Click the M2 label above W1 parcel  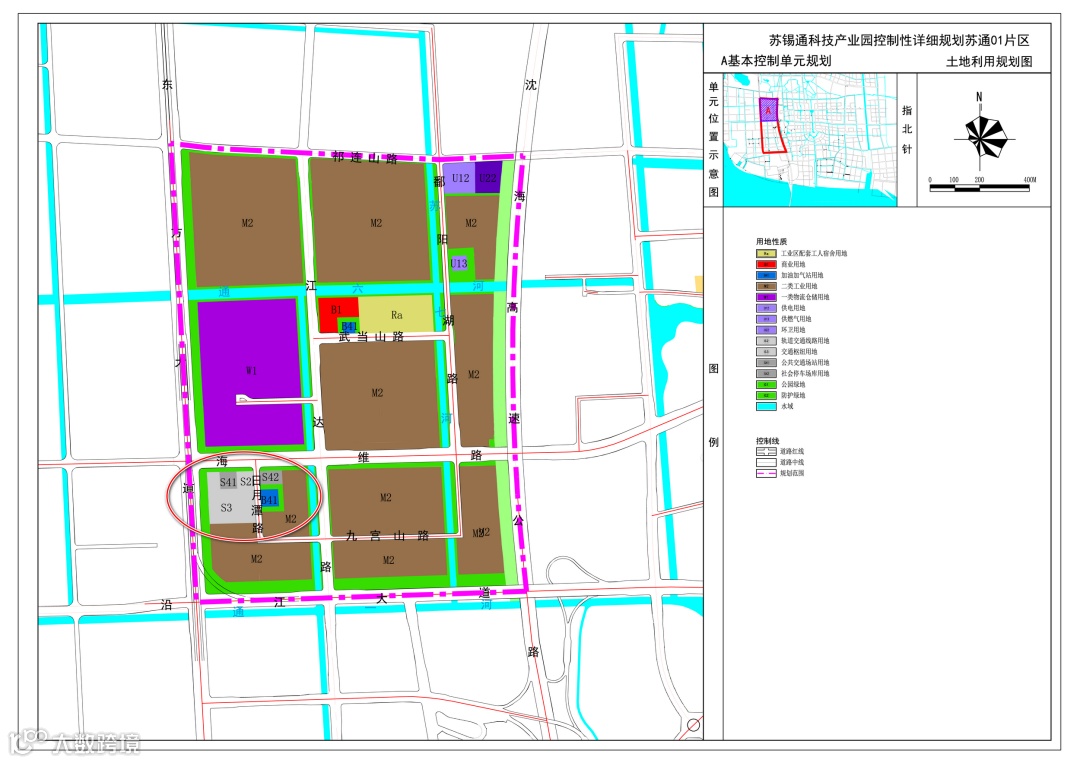tap(247, 223)
